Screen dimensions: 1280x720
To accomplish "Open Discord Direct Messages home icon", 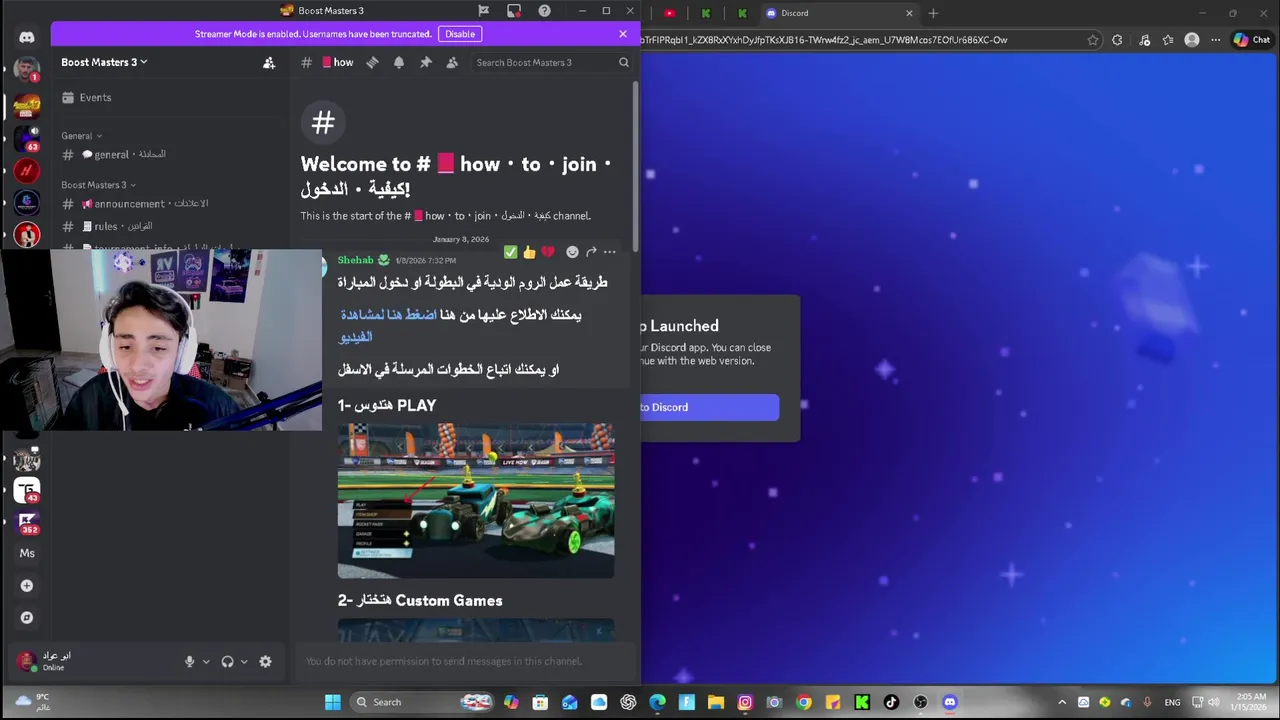I will point(27,37).
